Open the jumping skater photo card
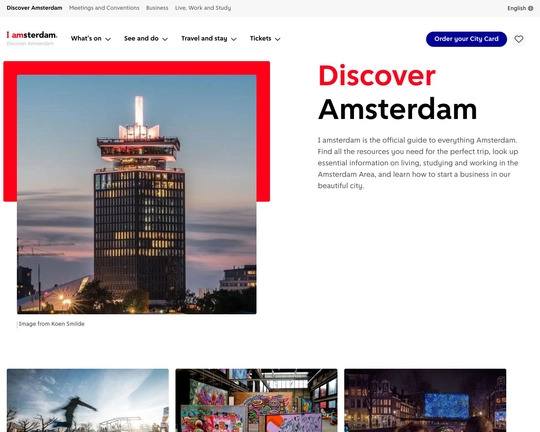This screenshot has width=540, height=432. [88, 400]
